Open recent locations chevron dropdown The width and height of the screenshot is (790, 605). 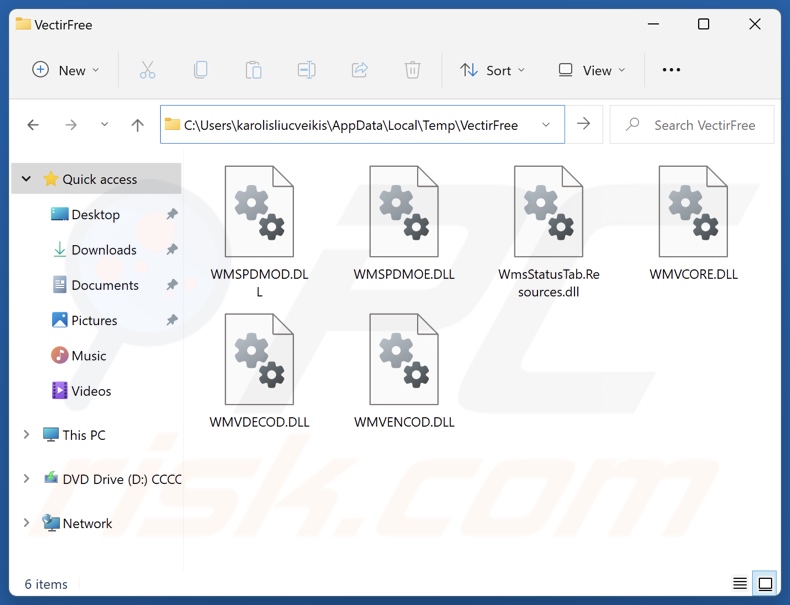[x=104, y=124]
